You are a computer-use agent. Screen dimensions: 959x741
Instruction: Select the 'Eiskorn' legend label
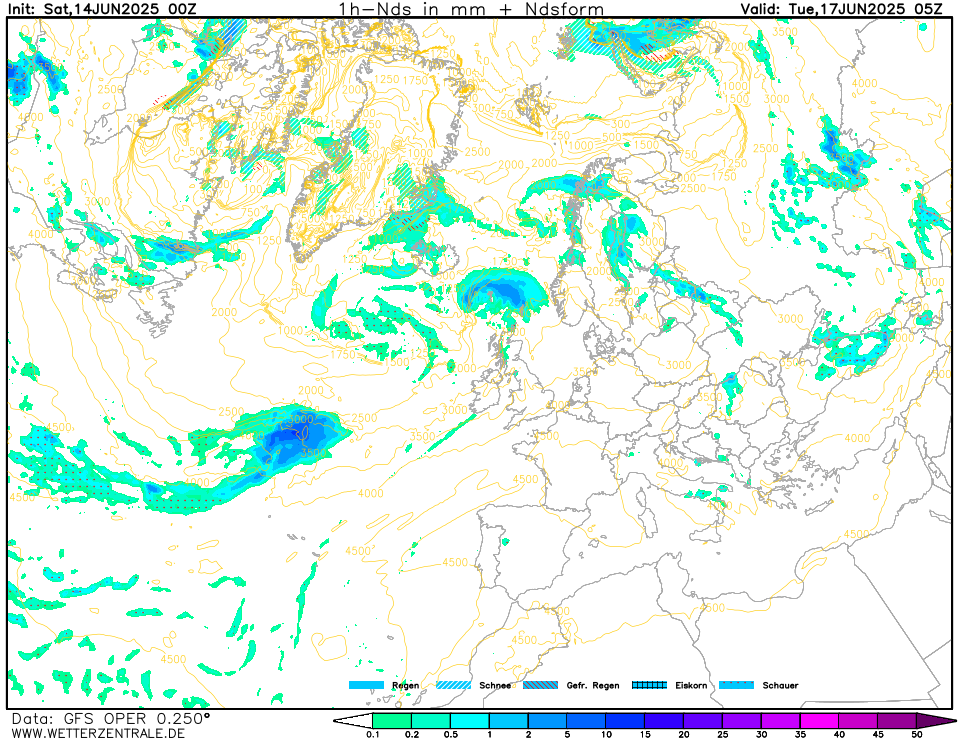point(691,685)
